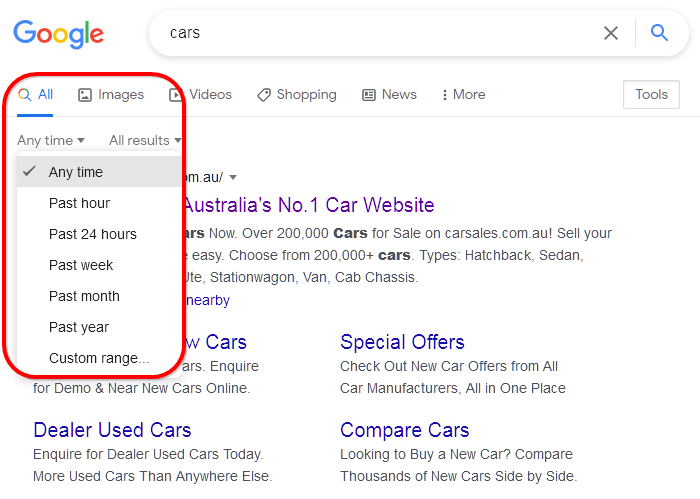
Task: Expand the arrow beside the .au/ URL
Action: (233, 178)
